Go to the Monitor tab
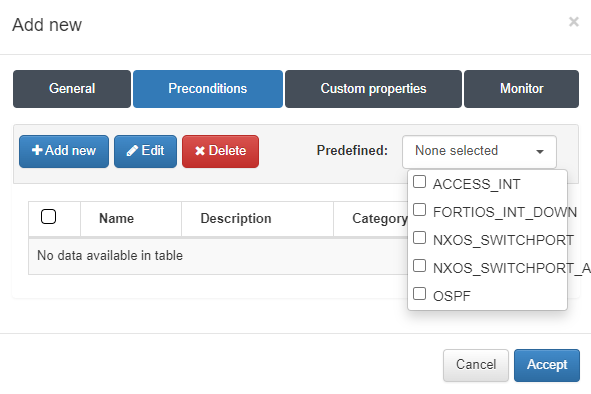This screenshot has width=591, height=394. click(521, 89)
